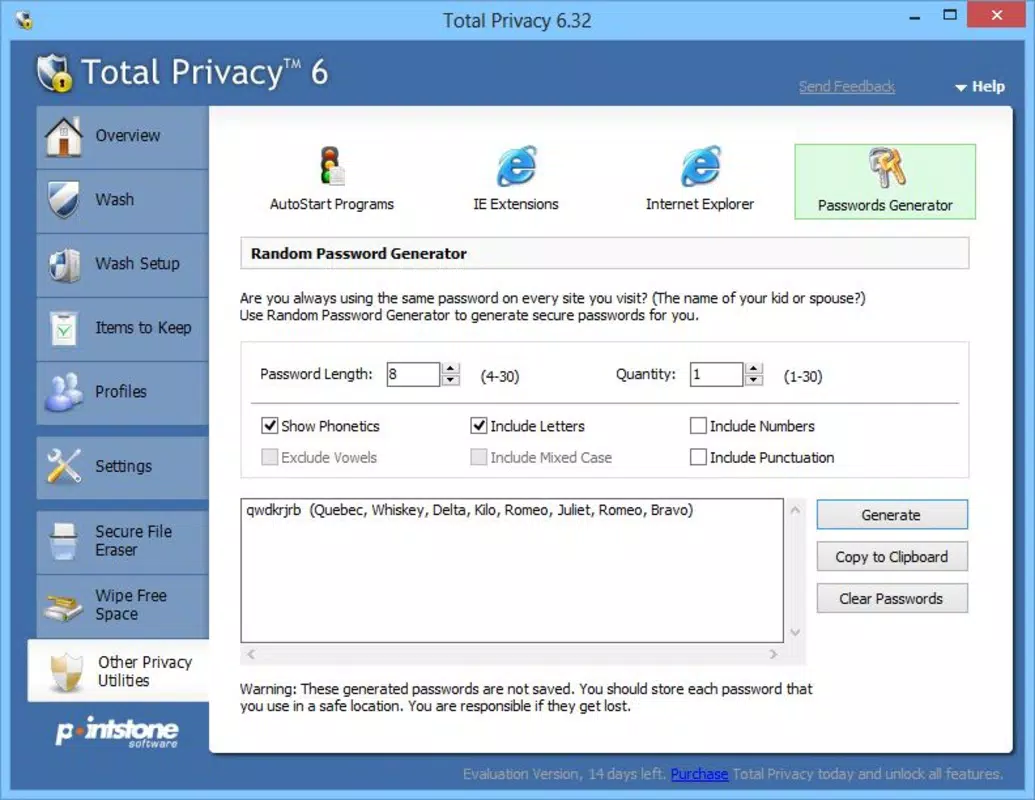
Task: Click the IE Extensions icon
Action: 516,166
